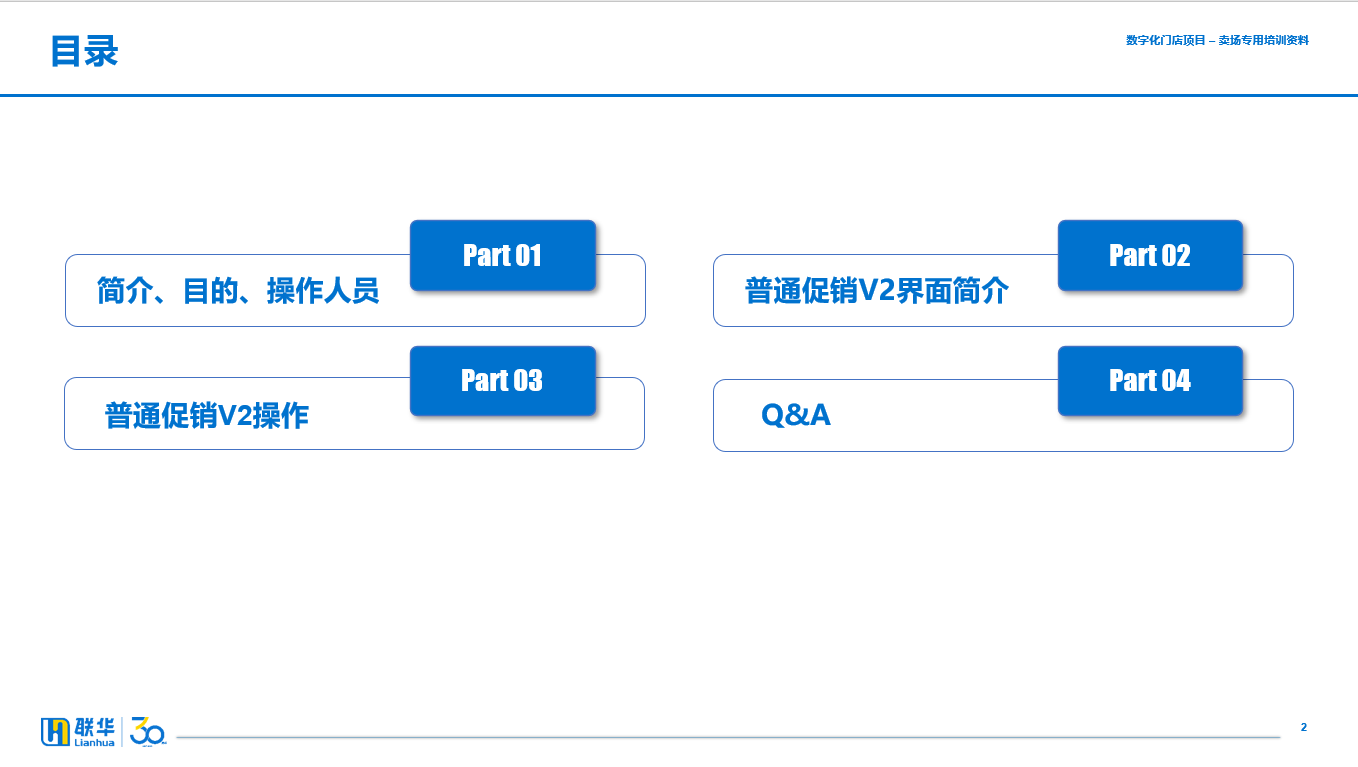Click the 30th anniversary emblem
The height and width of the screenshot is (767, 1358).
tap(148, 731)
